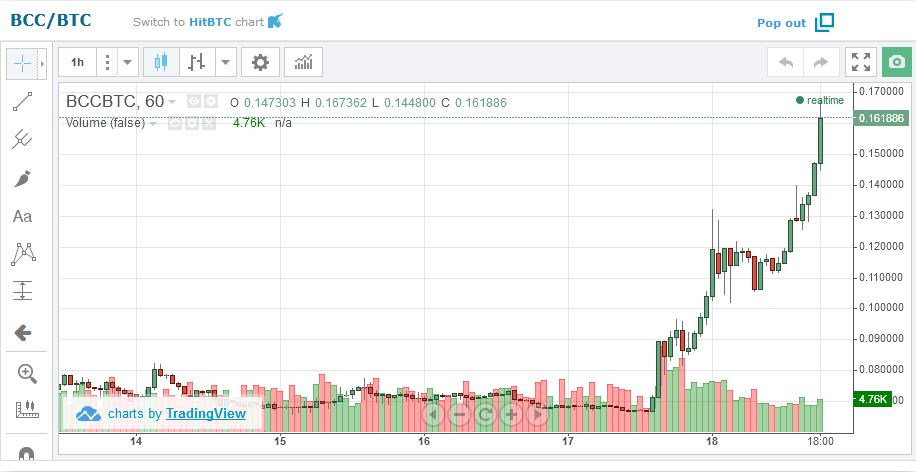The image size is (916, 472).
Task: Enter fullscreen mode for the chart
Action: (860, 62)
